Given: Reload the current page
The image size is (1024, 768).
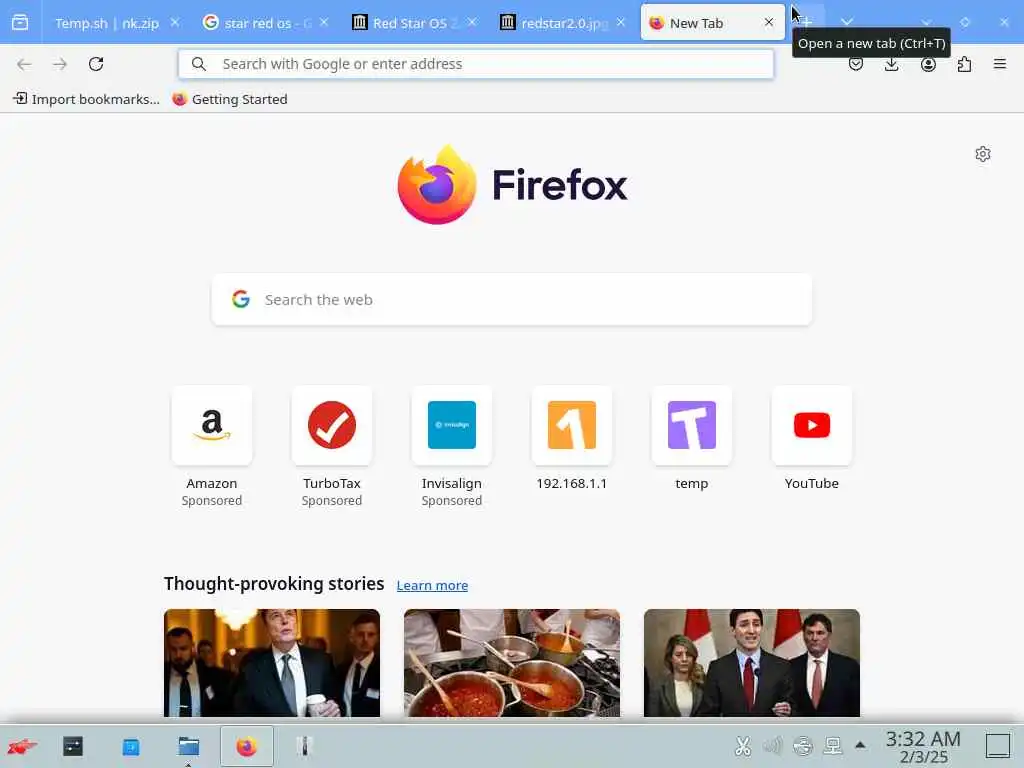Looking at the screenshot, I should 96,64.
